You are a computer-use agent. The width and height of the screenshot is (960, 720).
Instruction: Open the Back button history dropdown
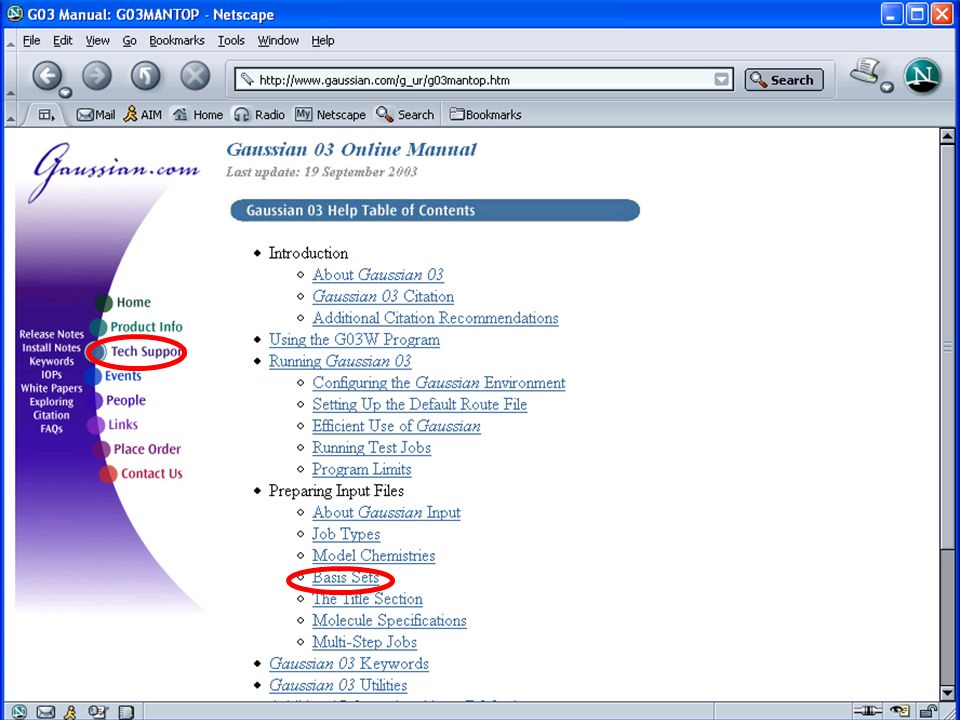(65, 93)
